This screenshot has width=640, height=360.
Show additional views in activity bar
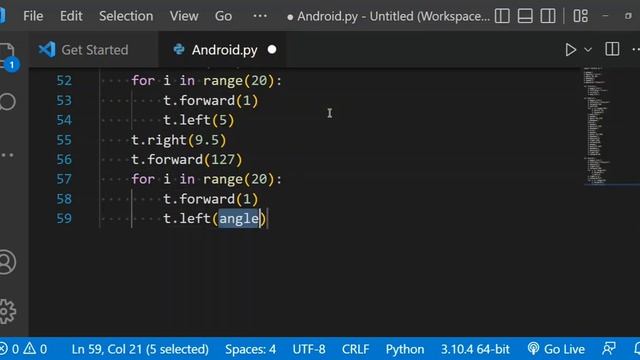[7, 155]
